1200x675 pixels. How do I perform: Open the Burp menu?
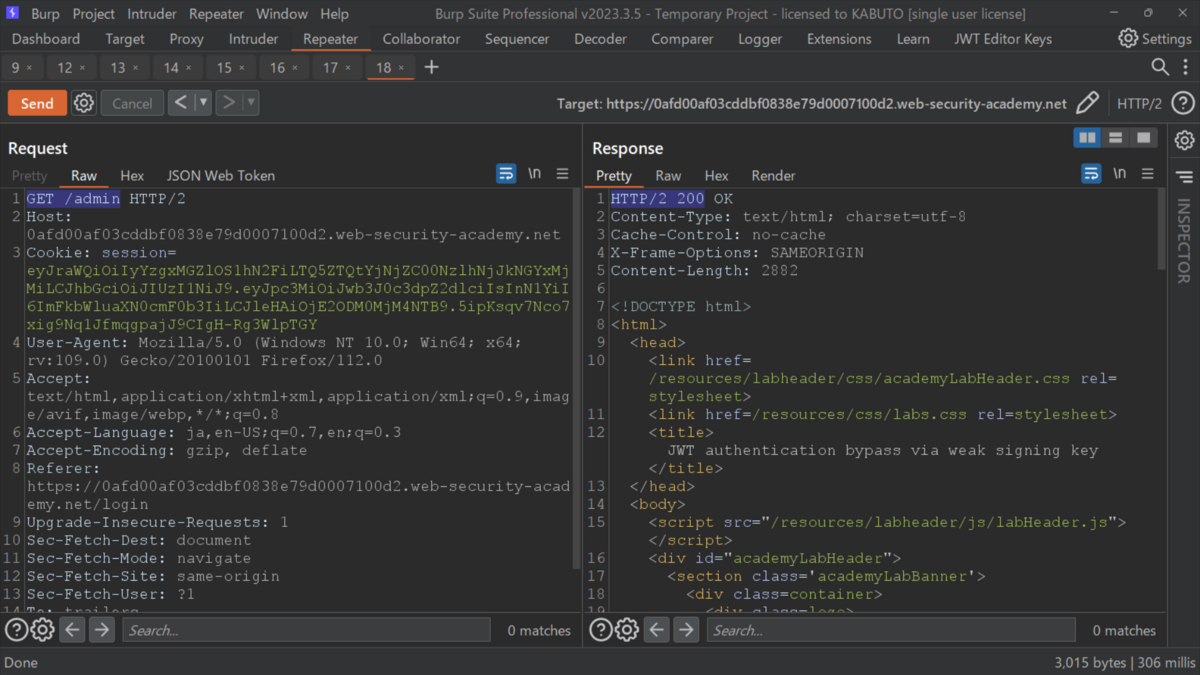point(45,14)
